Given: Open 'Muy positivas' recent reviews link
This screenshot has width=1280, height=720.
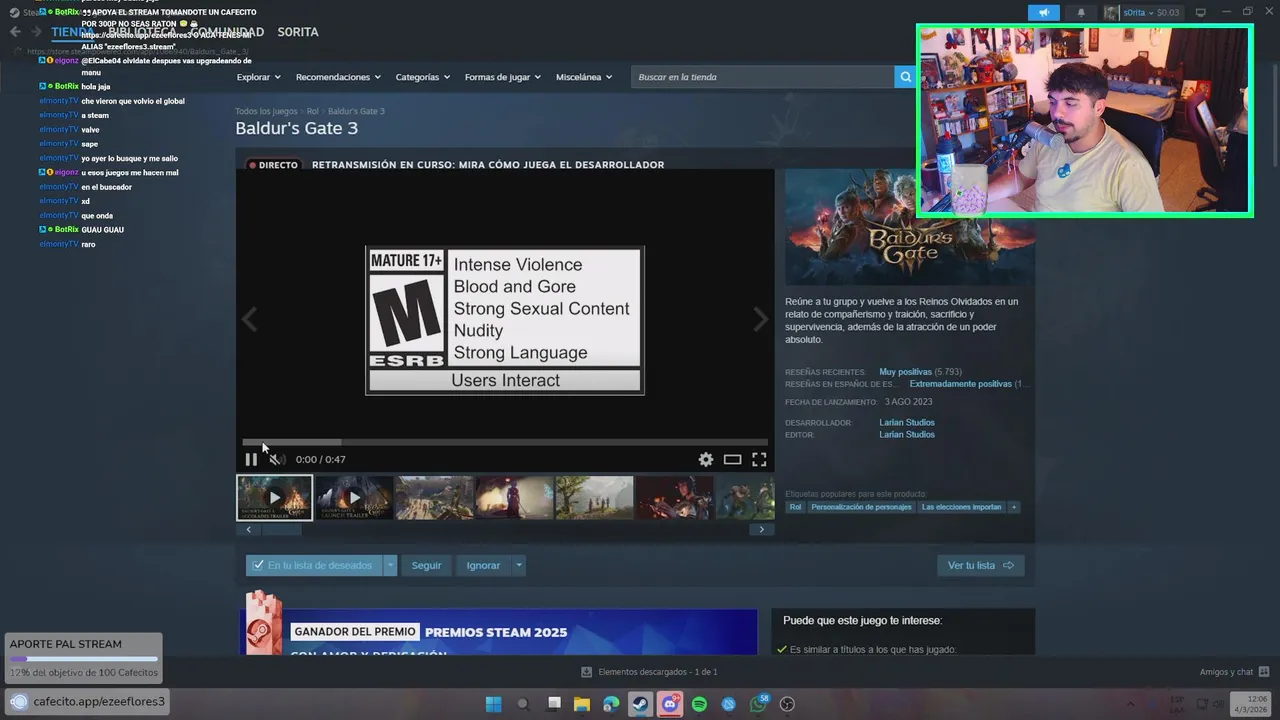Looking at the screenshot, I should pos(905,372).
